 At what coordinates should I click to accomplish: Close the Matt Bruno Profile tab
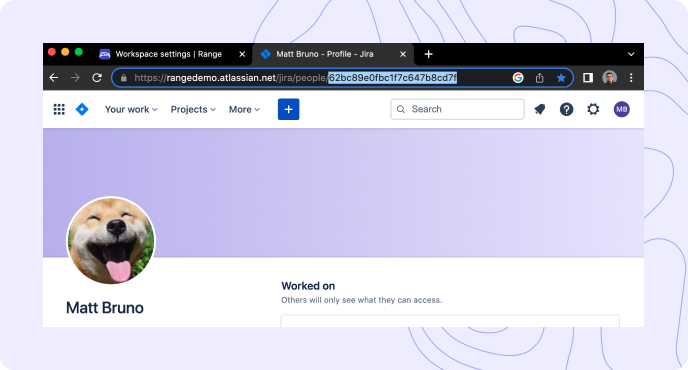[x=403, y=54]
